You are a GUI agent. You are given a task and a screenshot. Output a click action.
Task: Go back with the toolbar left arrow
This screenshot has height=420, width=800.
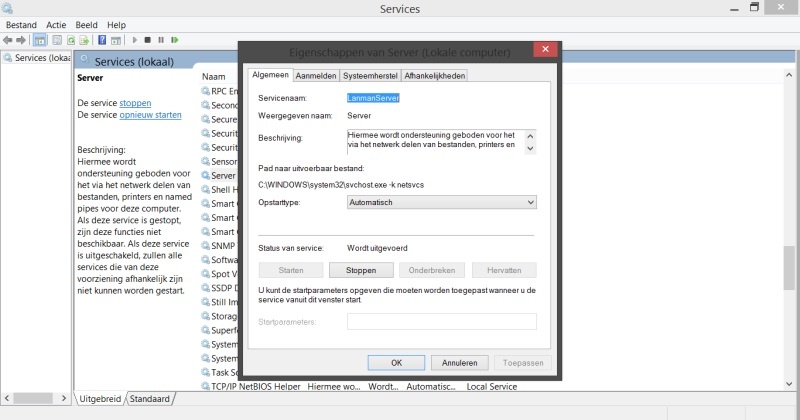[x=8, y=40]
